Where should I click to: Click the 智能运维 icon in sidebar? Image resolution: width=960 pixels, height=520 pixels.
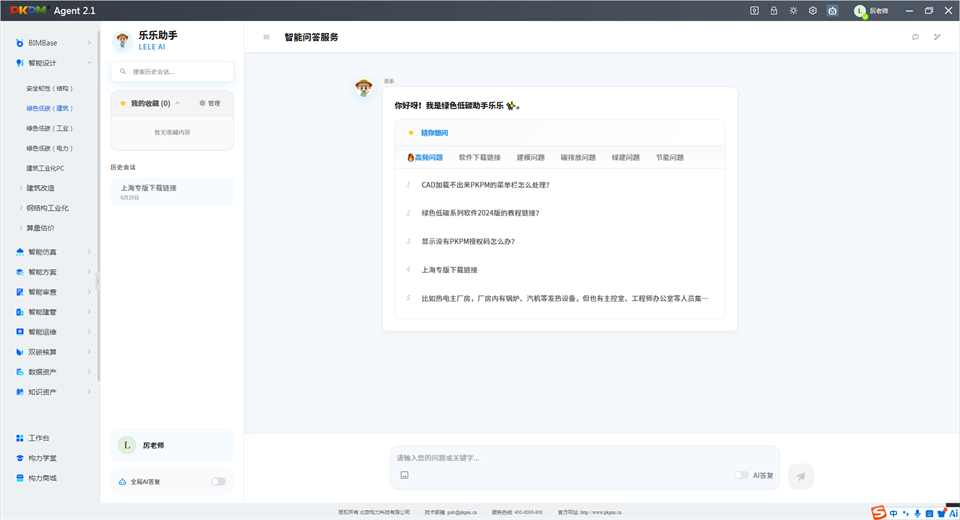(x=20, y=332)
